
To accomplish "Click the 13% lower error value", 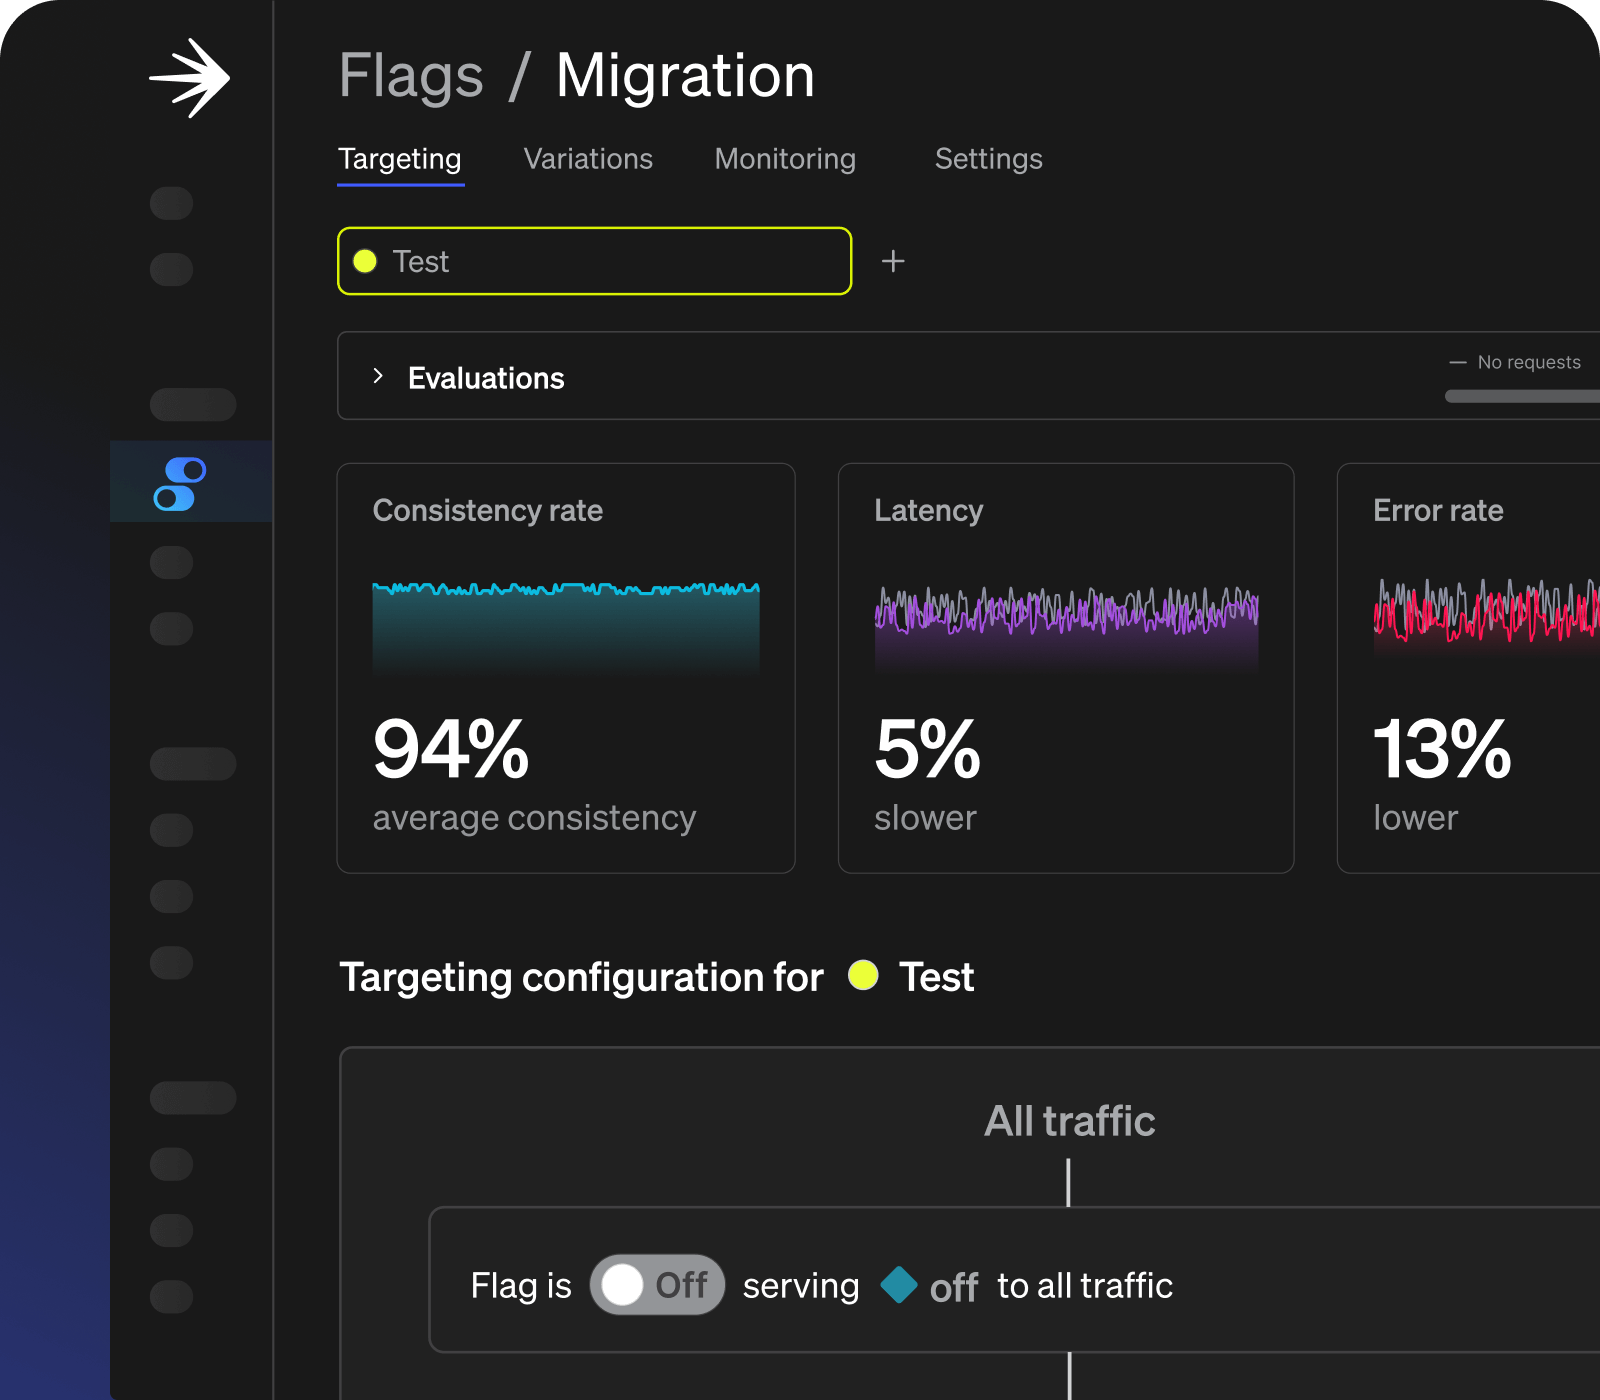I will [1442, 748].
